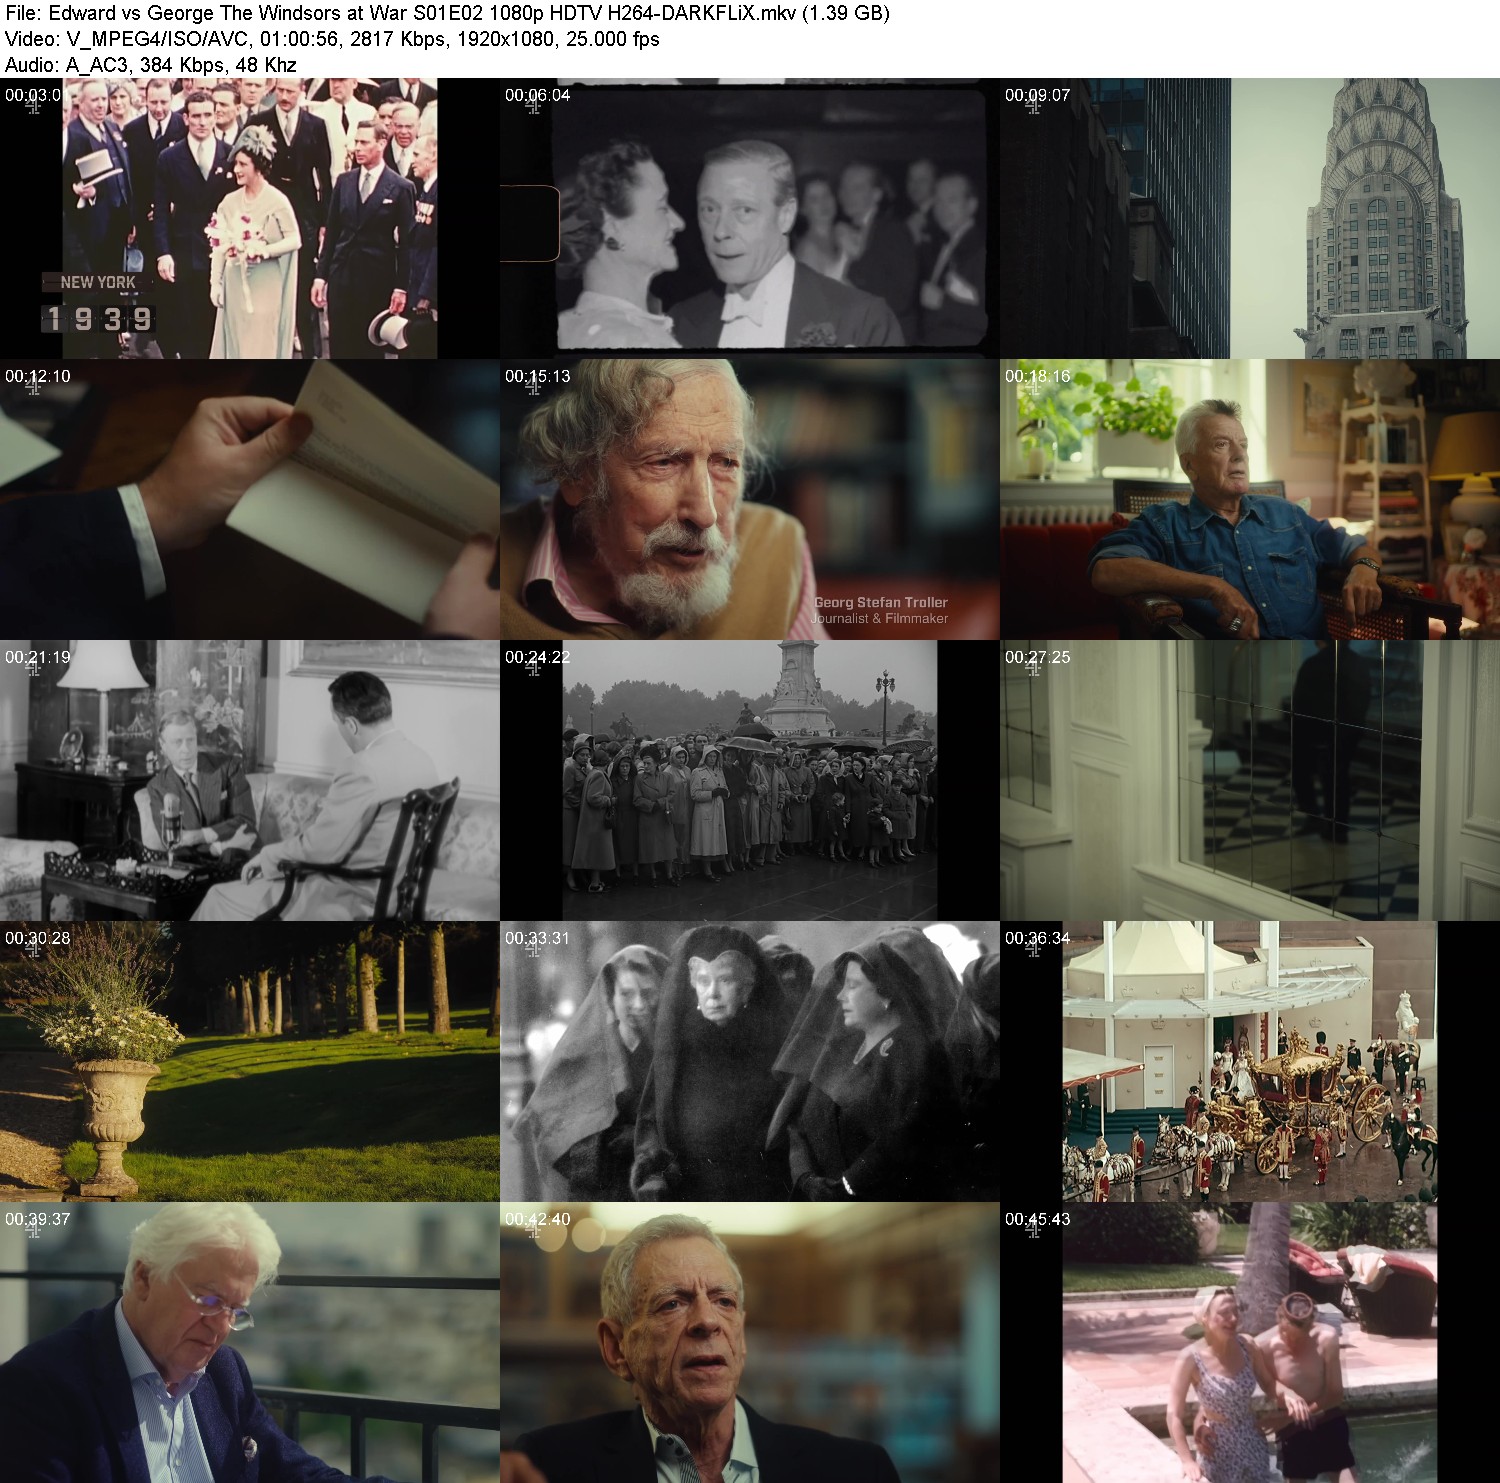Click the 00:12:10 timestamp label
This screenshot has width=1500, height=1483.
click(38, 376)
